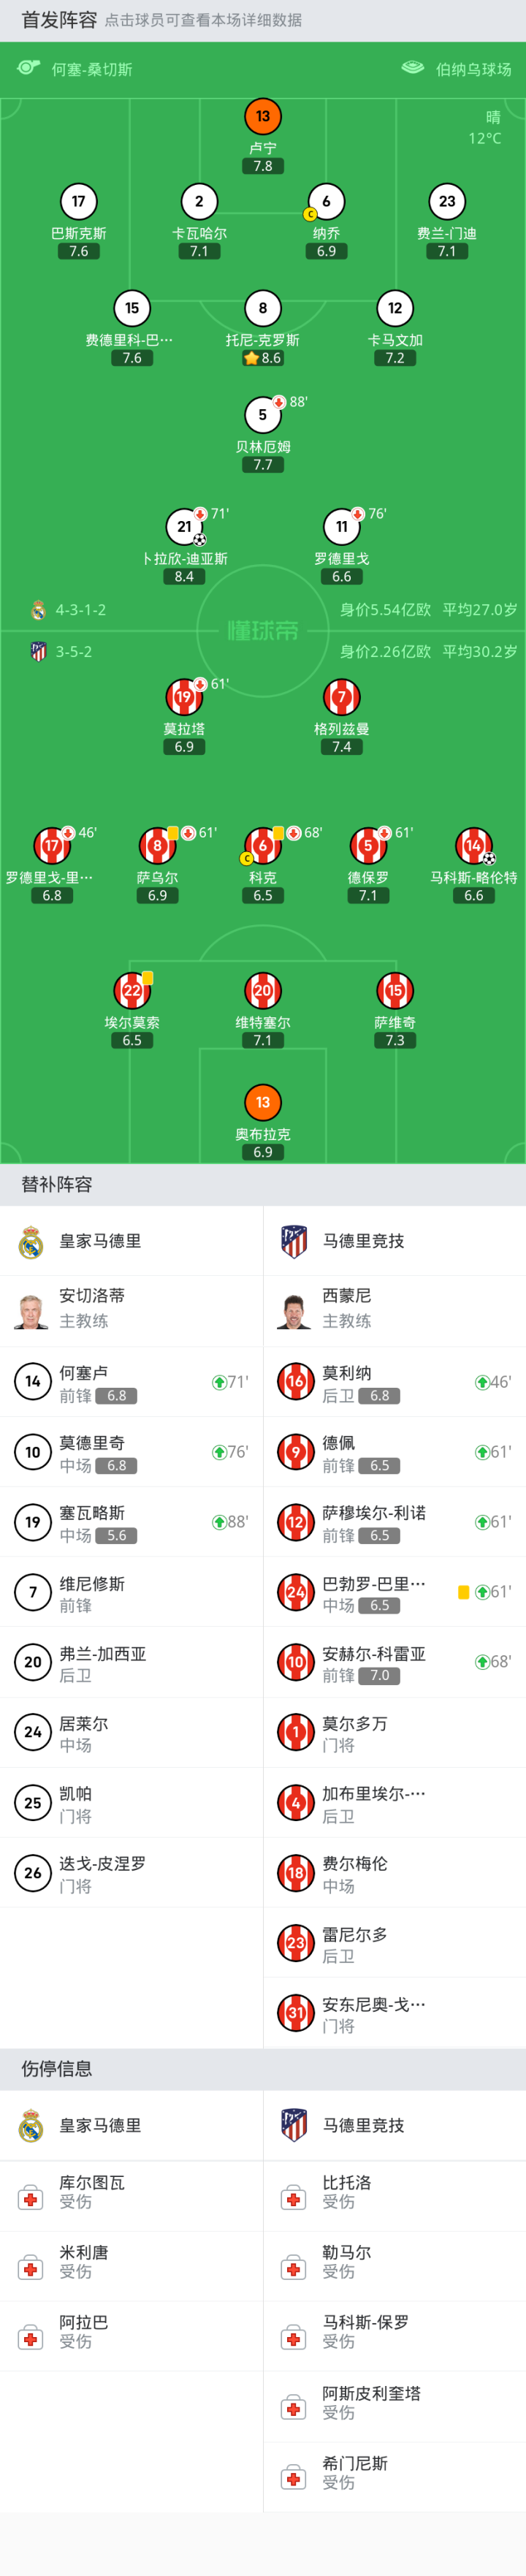This screenshot has width=526, height=2576.
Task: Open substitute 莫德里奇 number 10 row
Action: 131,1452
